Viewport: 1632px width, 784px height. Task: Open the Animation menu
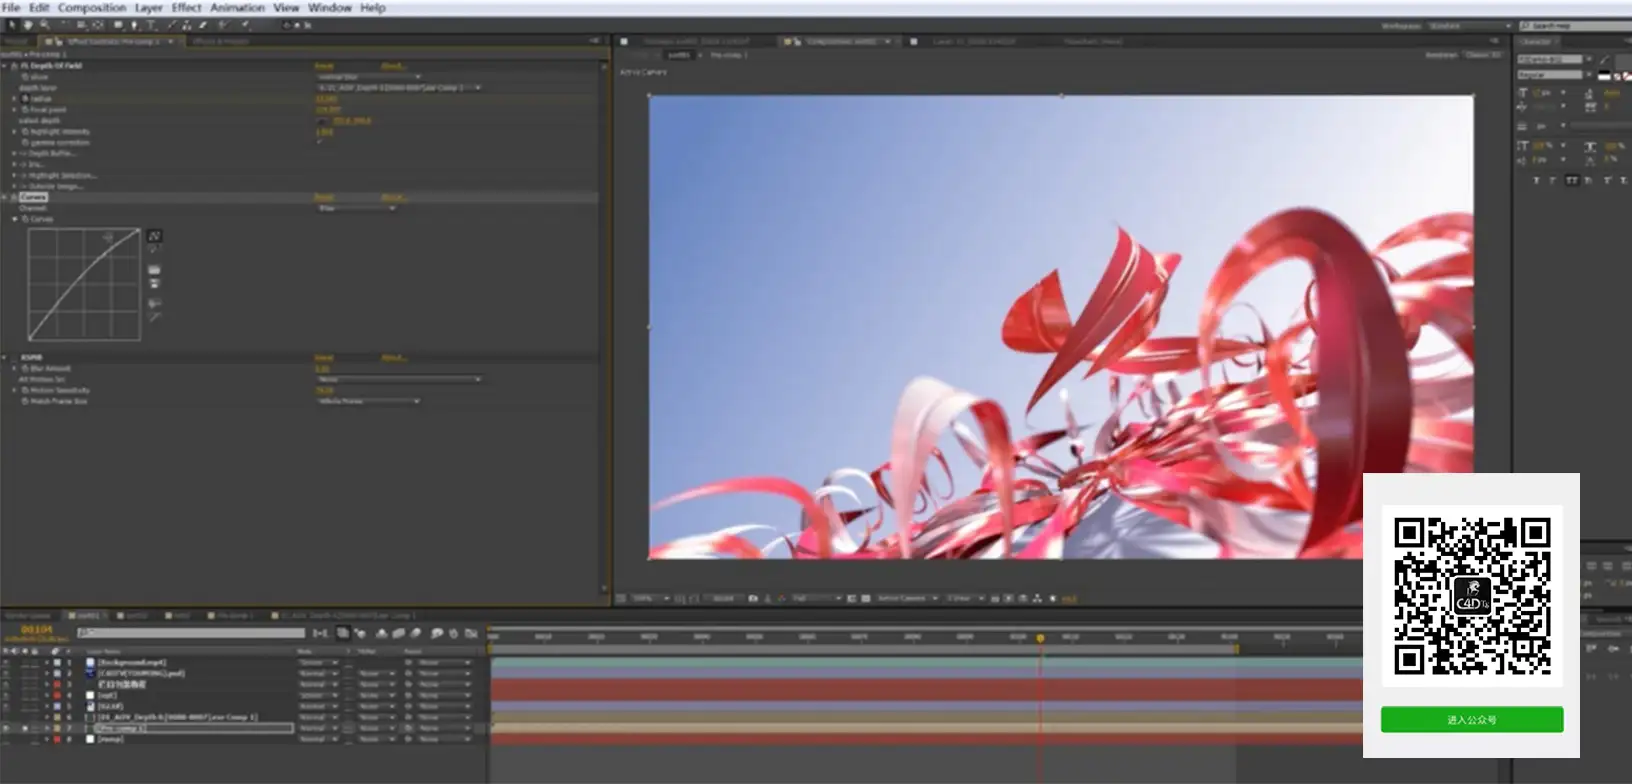coord(237,7)
